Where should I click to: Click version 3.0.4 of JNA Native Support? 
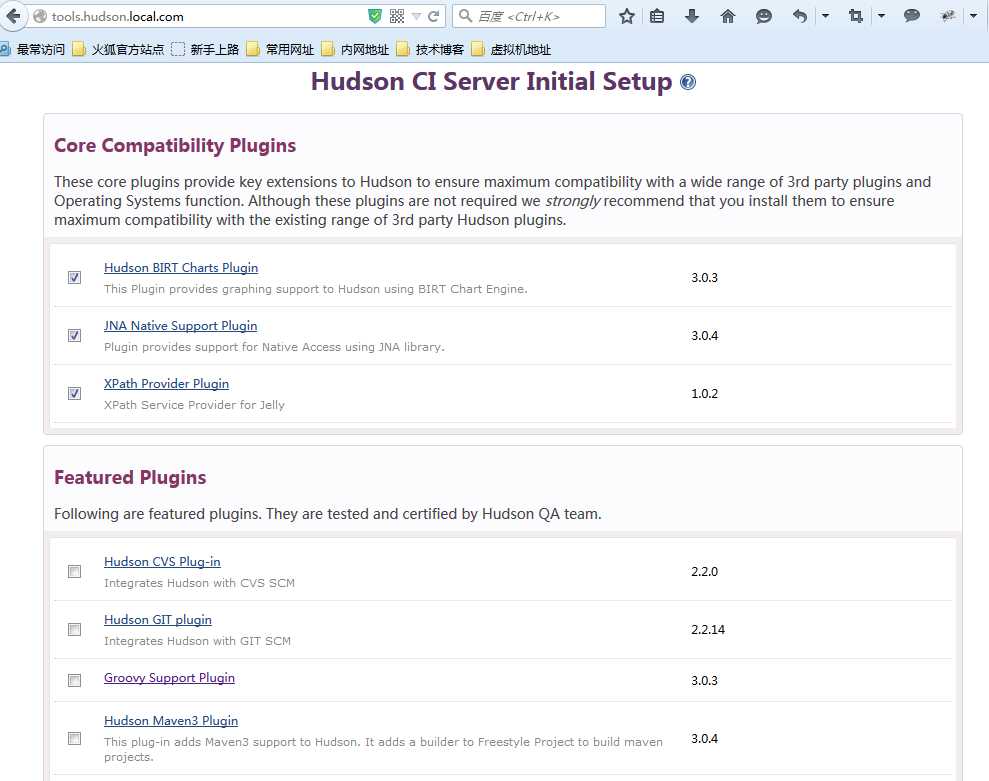(x=705, y=336)
